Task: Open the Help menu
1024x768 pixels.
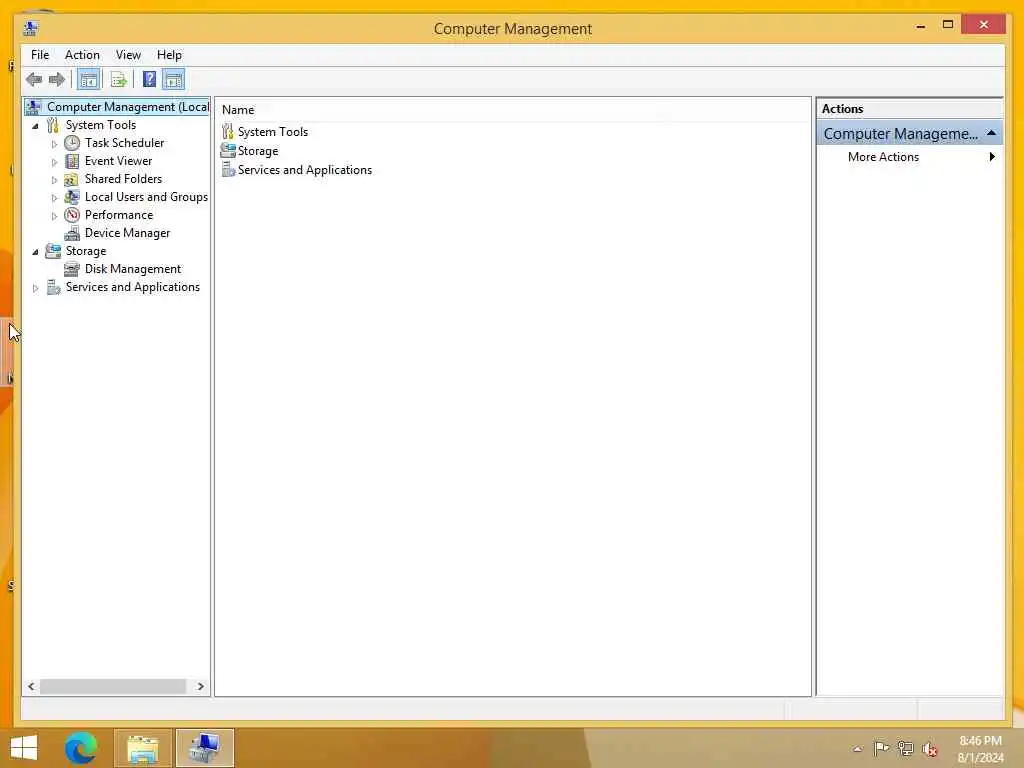Action: [x=169, y=55]
